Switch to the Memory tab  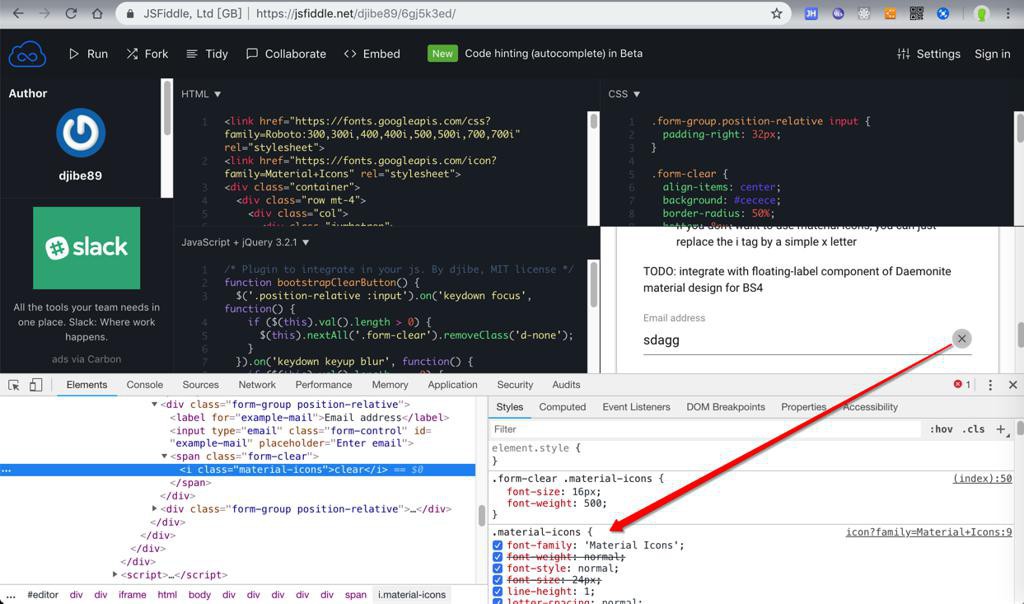click(x=390, y=385)
